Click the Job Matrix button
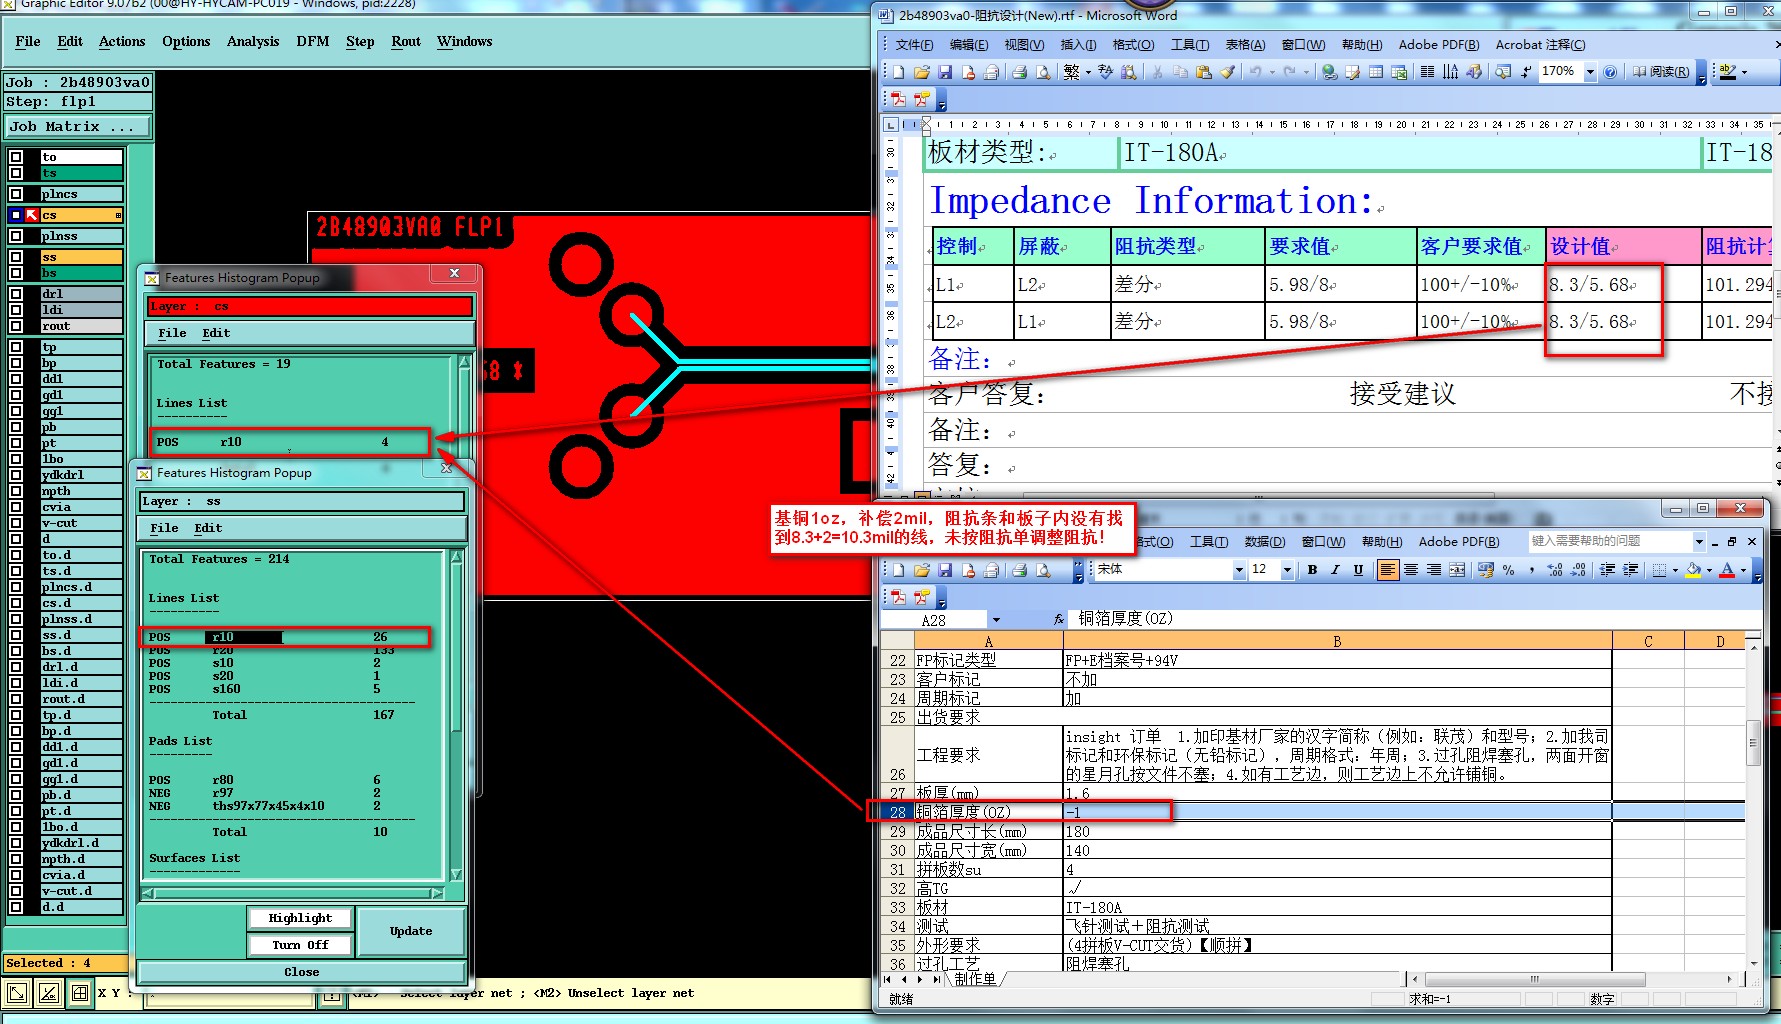Viewport: 1781px width, 1024px height. click(x=78, y=126)
